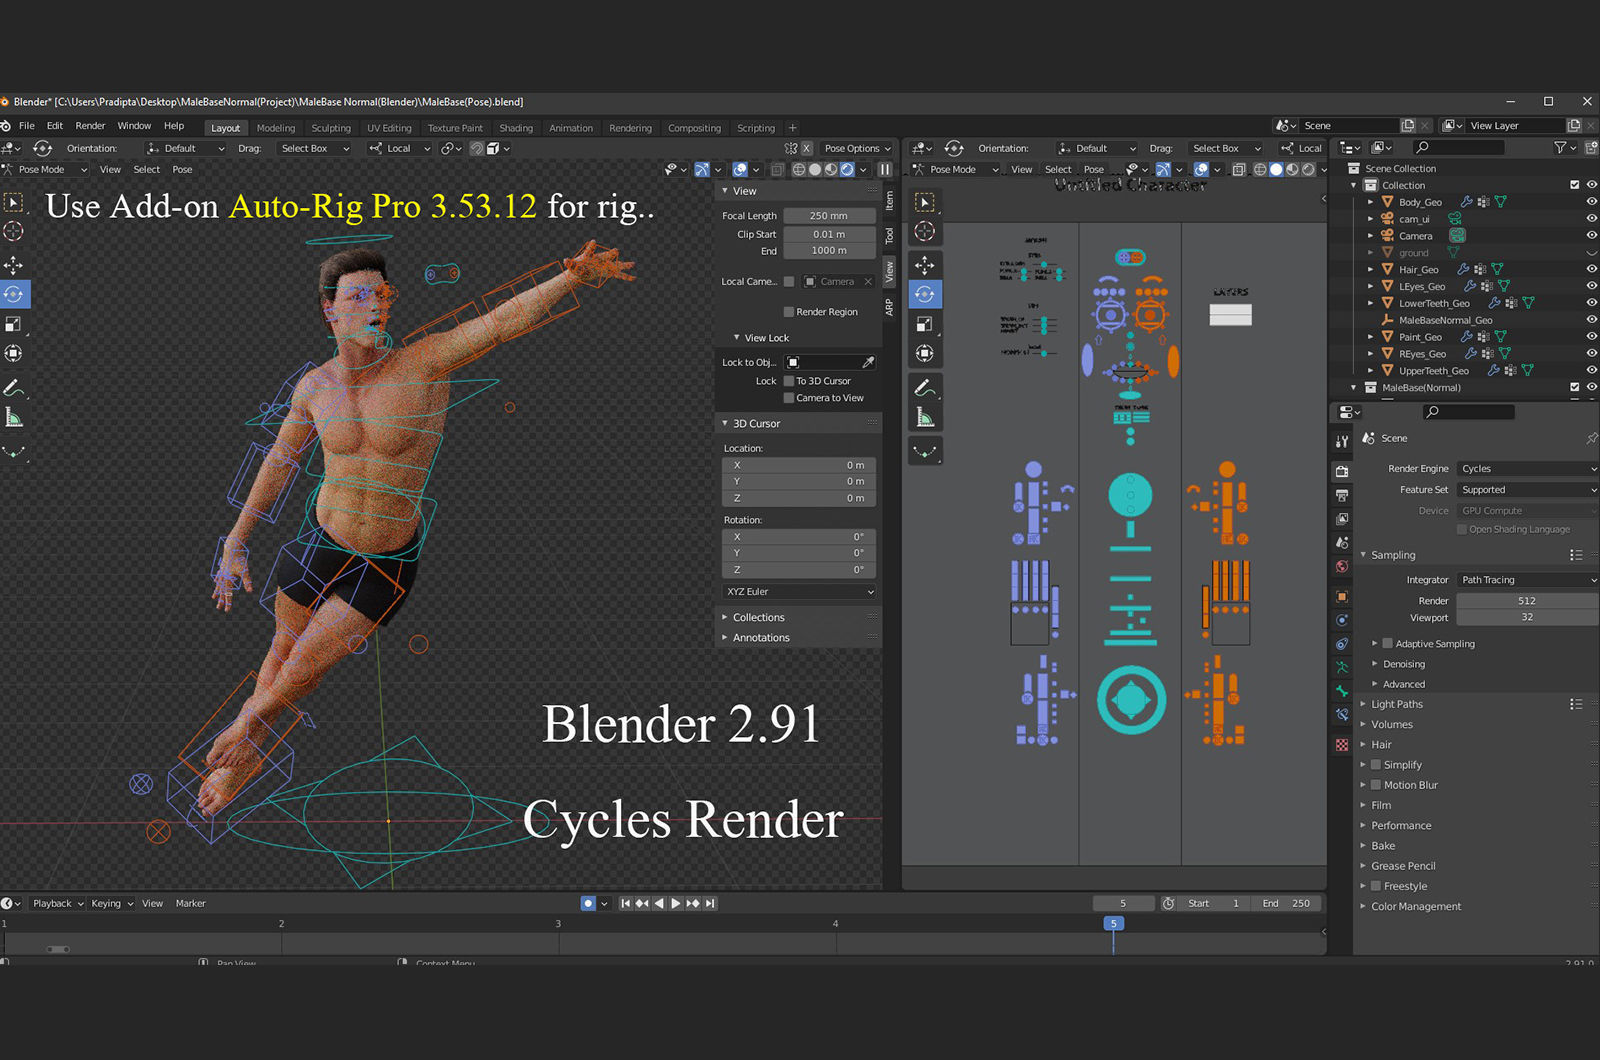Open the Render properties tab icon

click(x=1342, y=471)
